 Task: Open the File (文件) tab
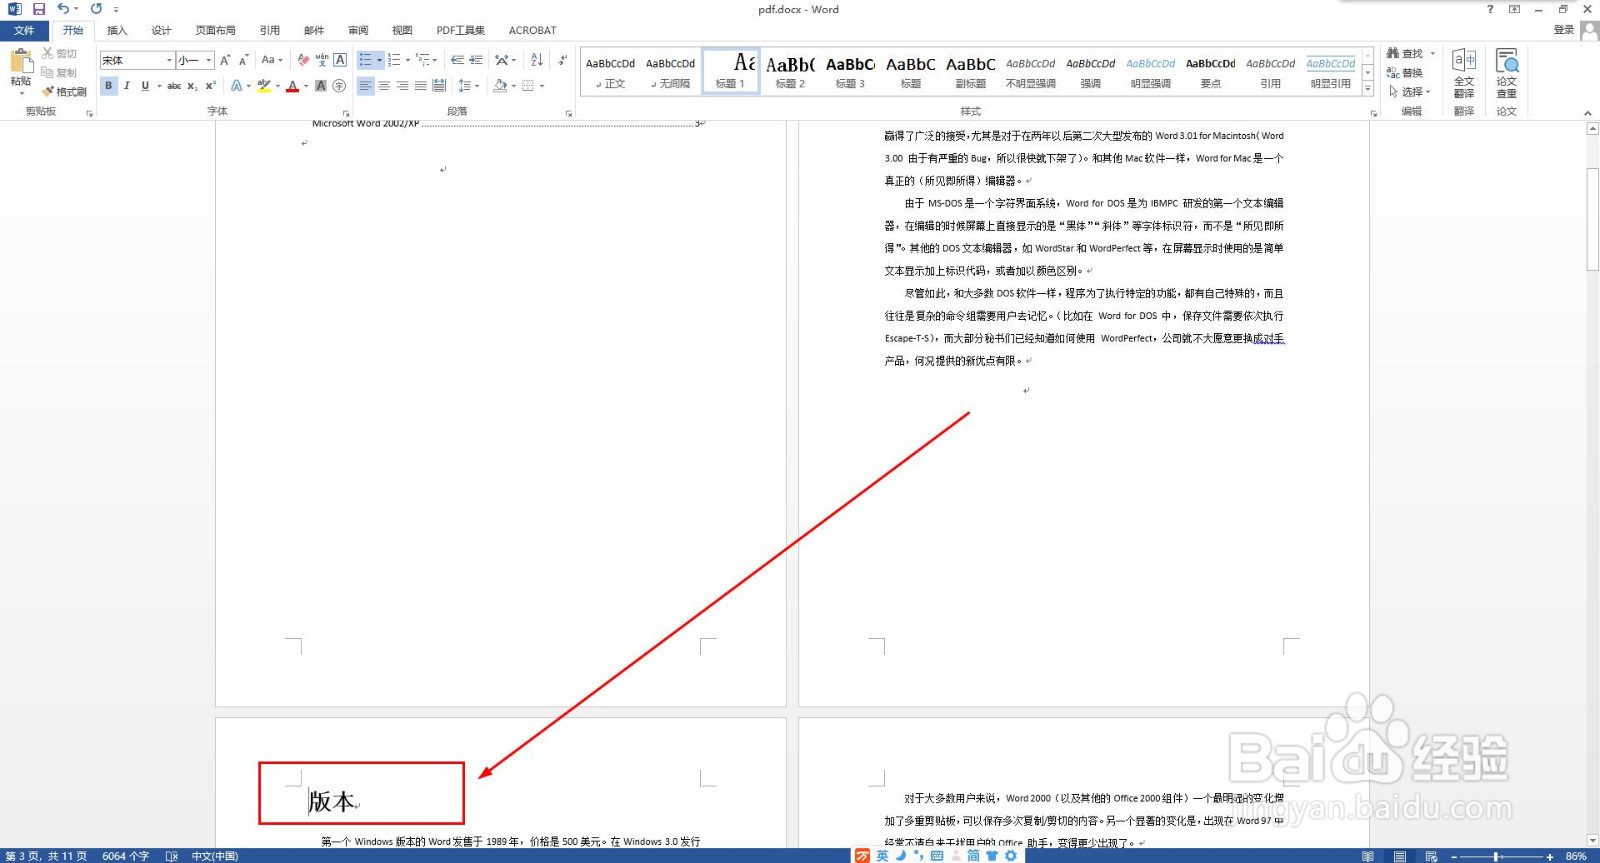tap(24, 30)
